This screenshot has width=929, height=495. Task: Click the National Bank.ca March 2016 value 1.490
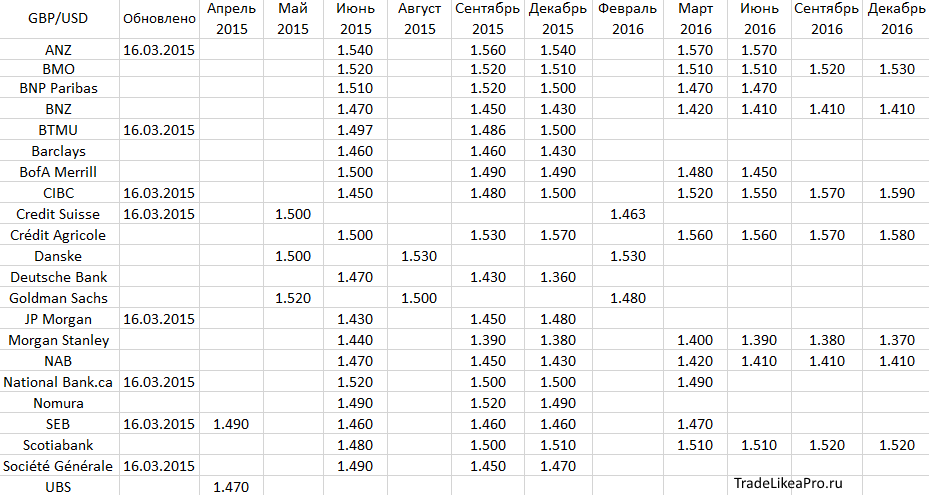[x=695, y=382]
